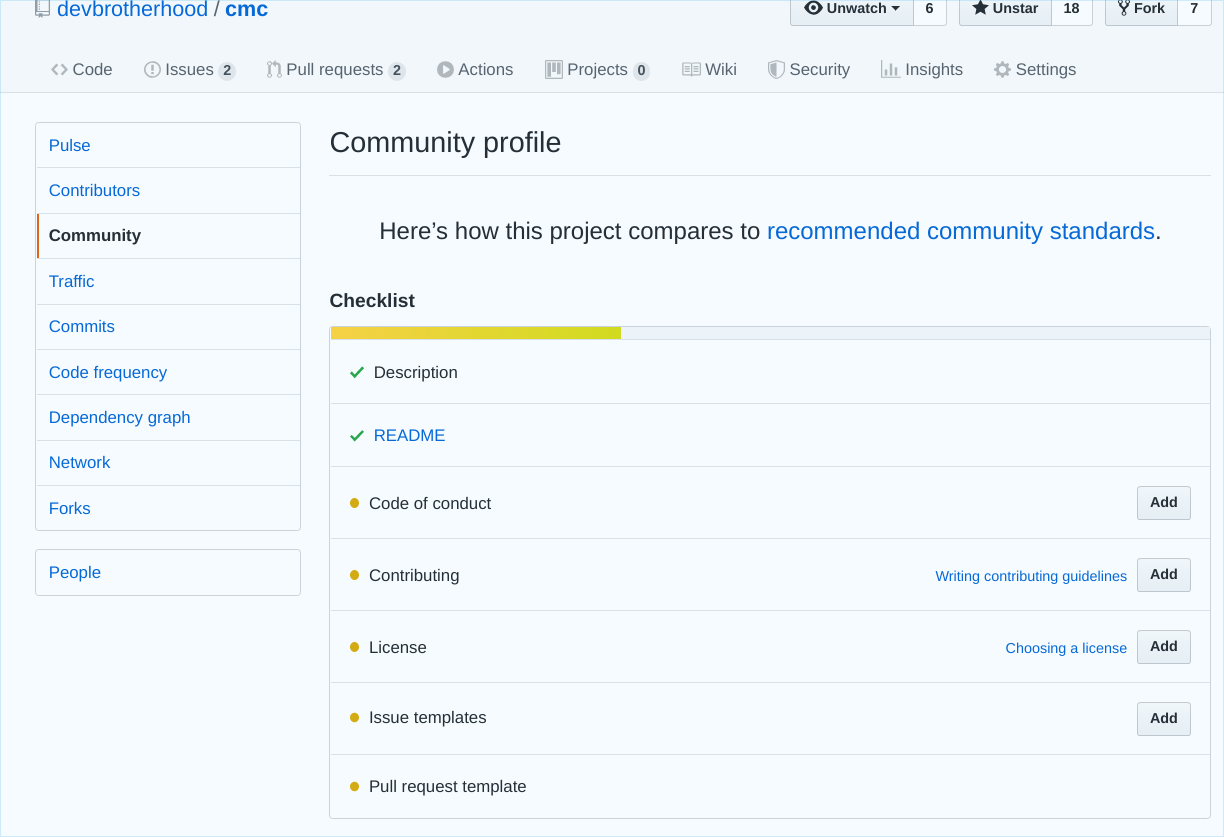This screenshot has height=837, width=1224.
Task: Click the watchers count 6
Action: pyautogui.click(x=930, y=9)
